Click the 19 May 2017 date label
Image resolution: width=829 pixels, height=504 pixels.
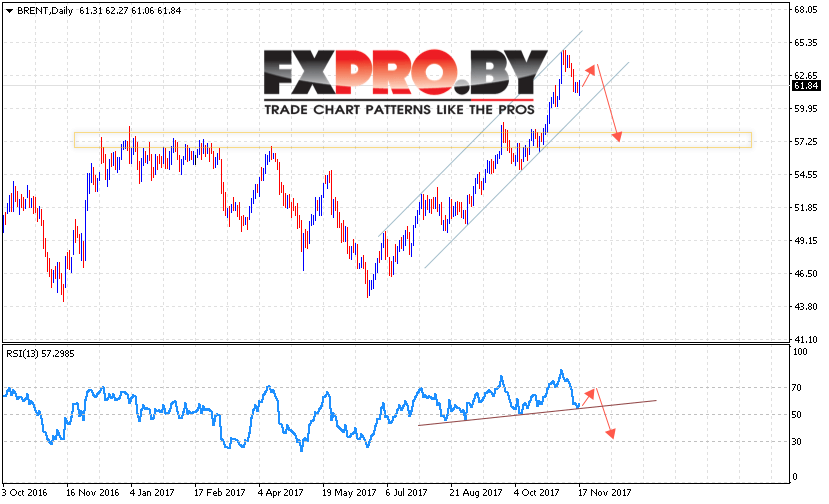pos(349,493)
